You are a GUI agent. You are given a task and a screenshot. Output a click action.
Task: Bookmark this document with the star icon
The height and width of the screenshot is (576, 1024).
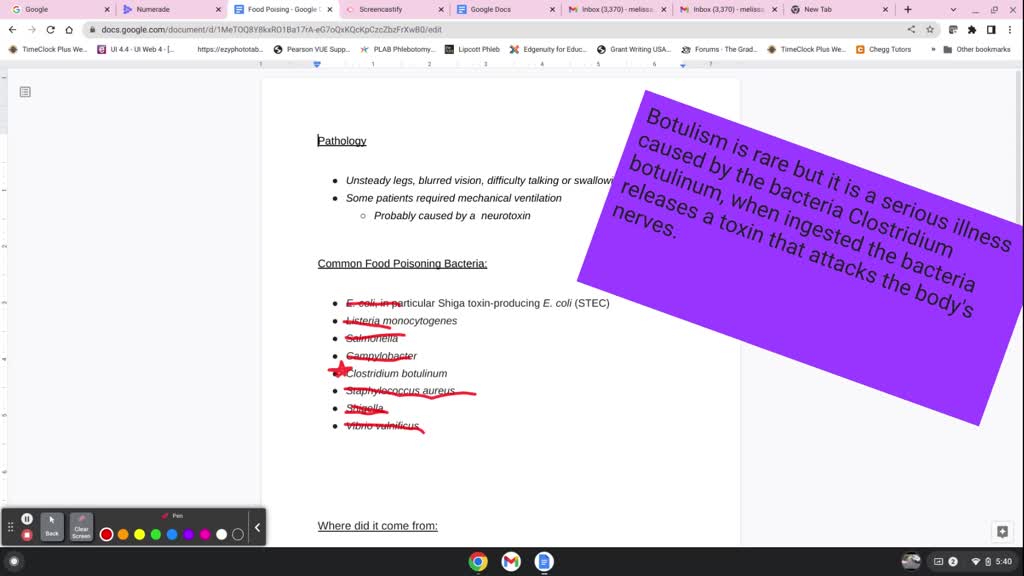click(930, 30)
